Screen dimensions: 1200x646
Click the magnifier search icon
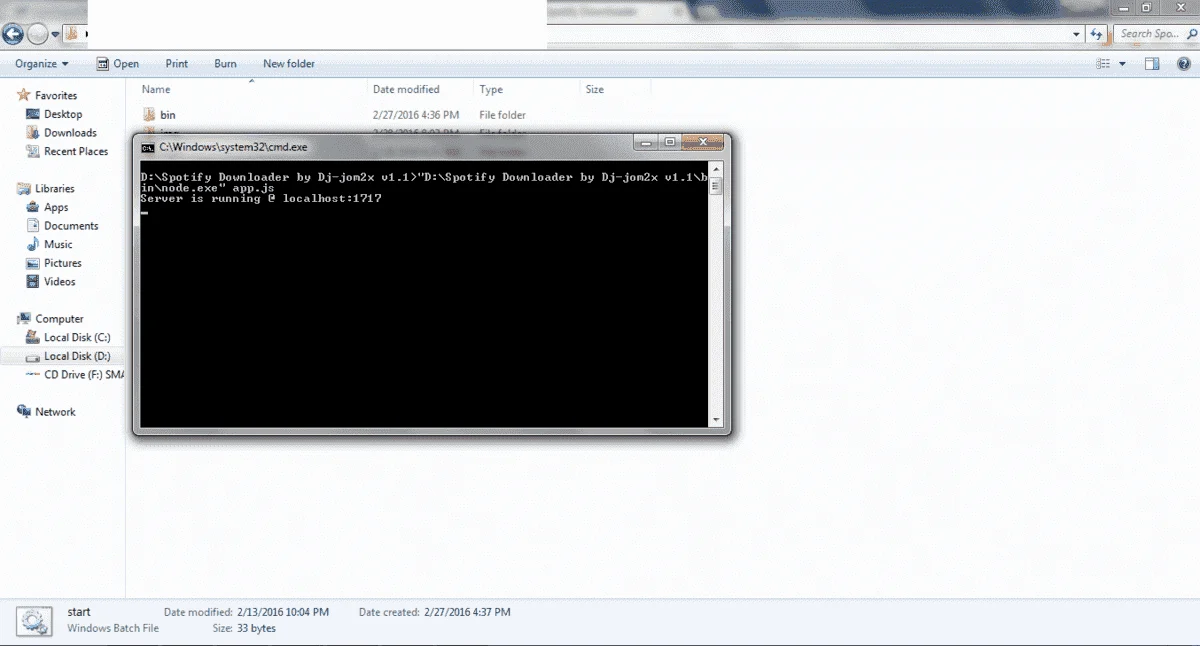(x=1190, y=34)
